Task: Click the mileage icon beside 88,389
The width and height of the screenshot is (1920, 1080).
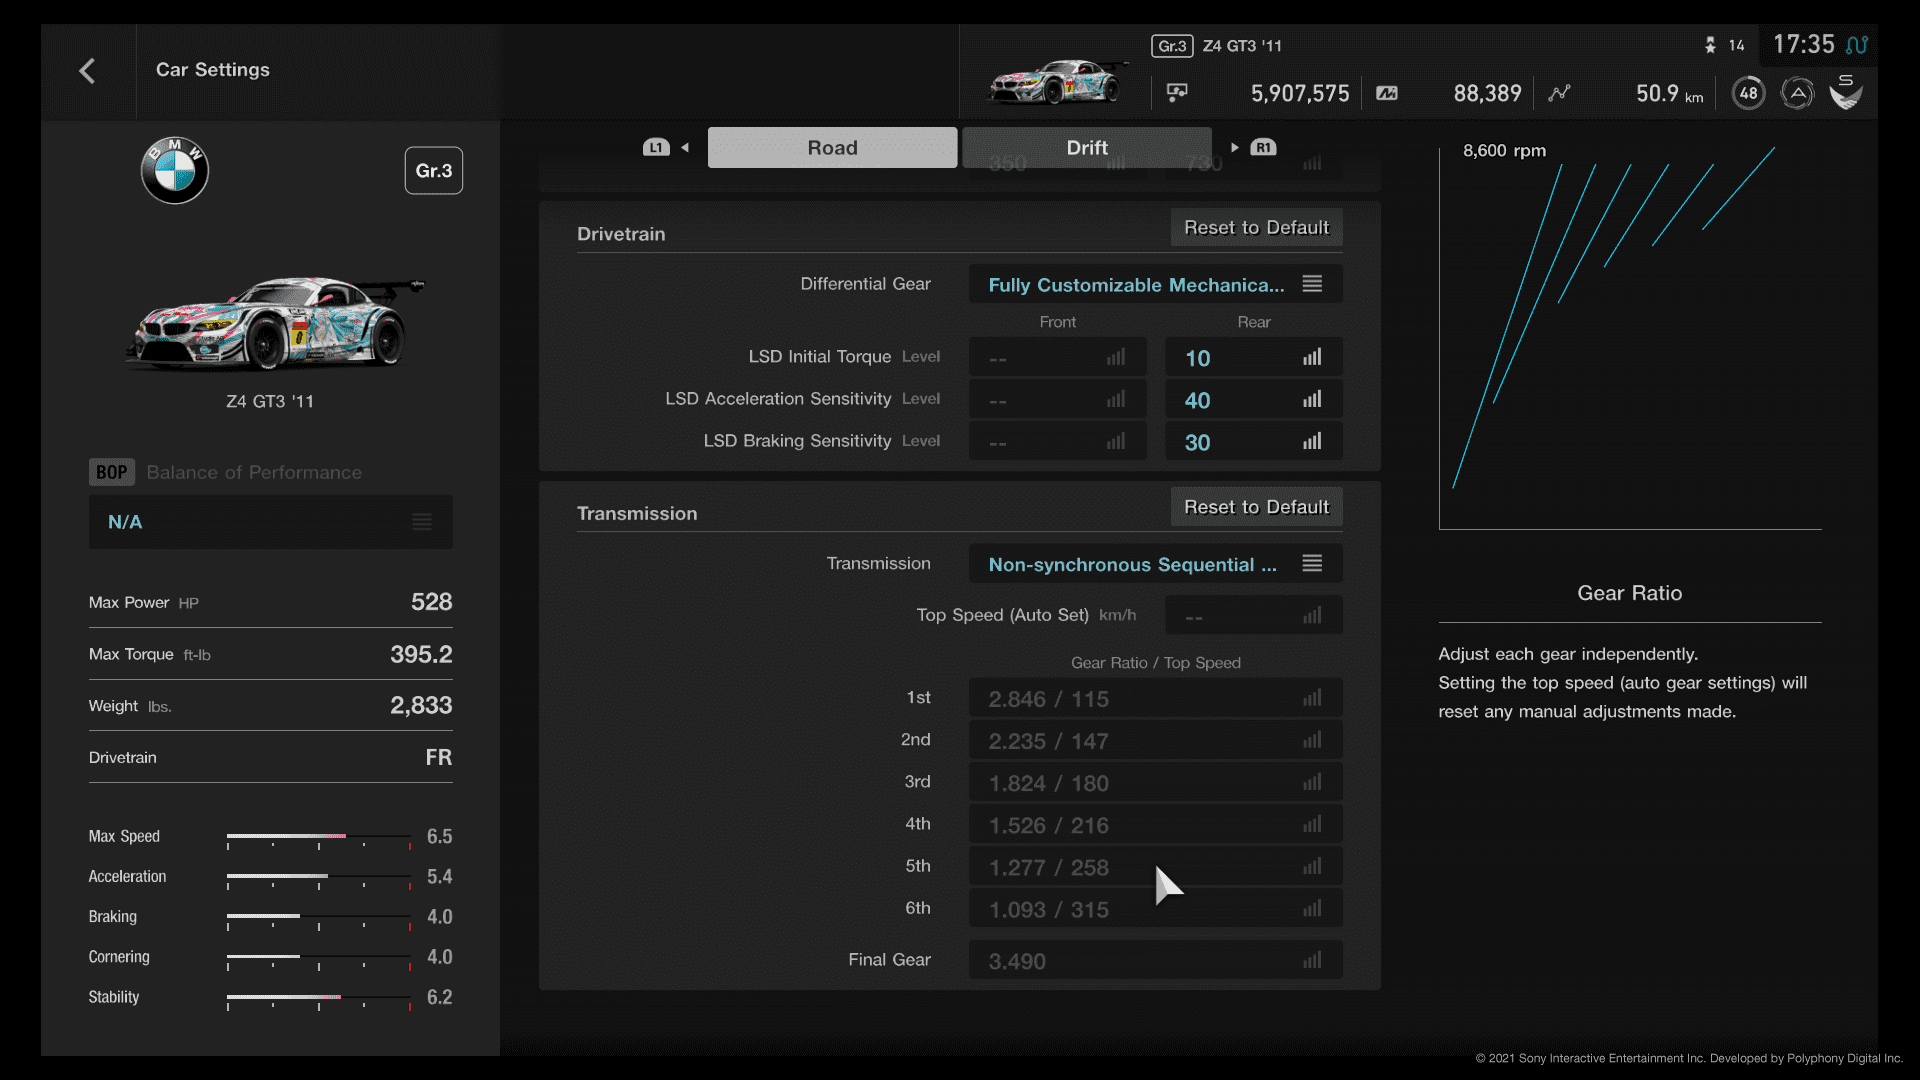Action: click(1387, 93)
